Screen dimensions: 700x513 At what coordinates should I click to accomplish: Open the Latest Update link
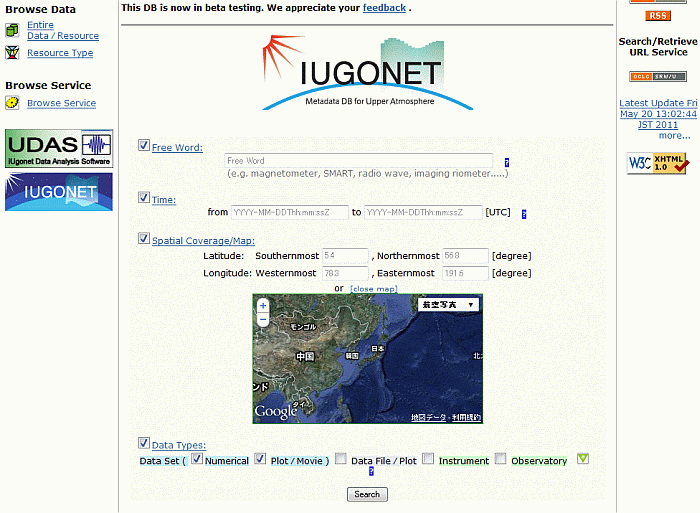658,114
